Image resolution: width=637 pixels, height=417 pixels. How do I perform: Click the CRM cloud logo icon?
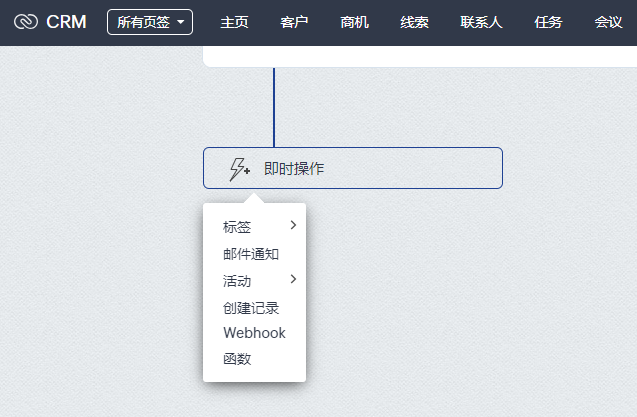(25, 22)
